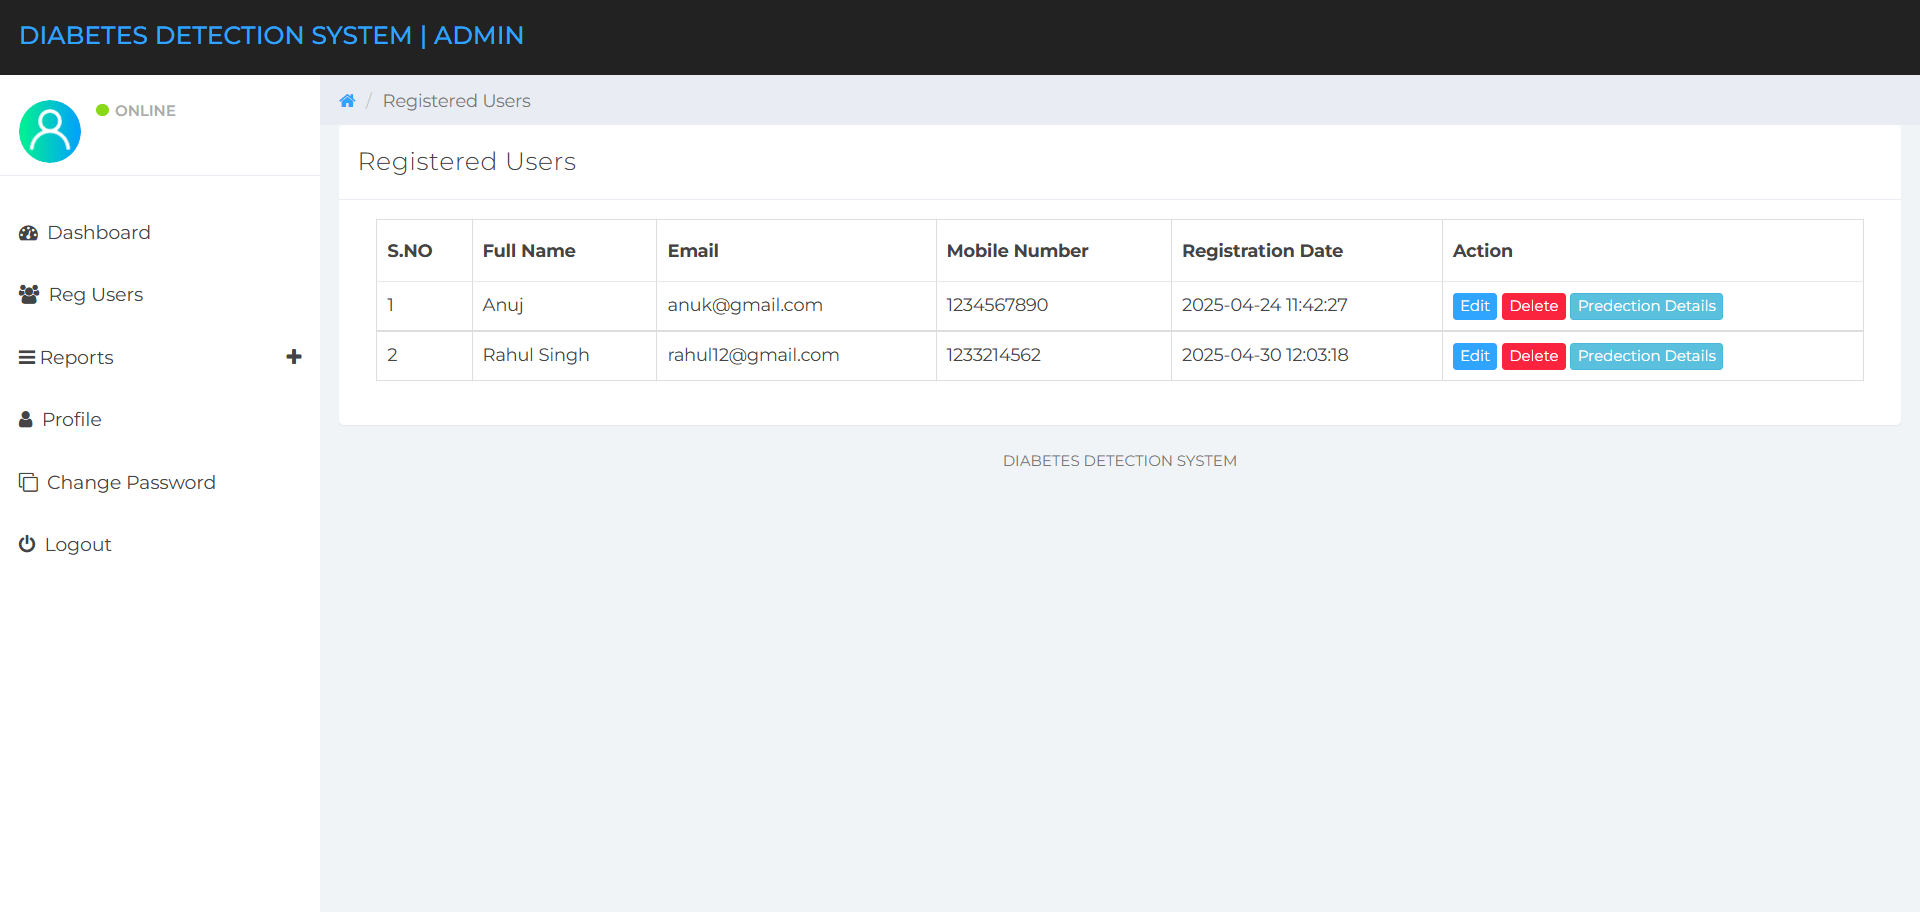Open the home breadcrumb icon
The width and height of the screenshot is (1920, 912).
pyautogui.click(x=347, y=100)
